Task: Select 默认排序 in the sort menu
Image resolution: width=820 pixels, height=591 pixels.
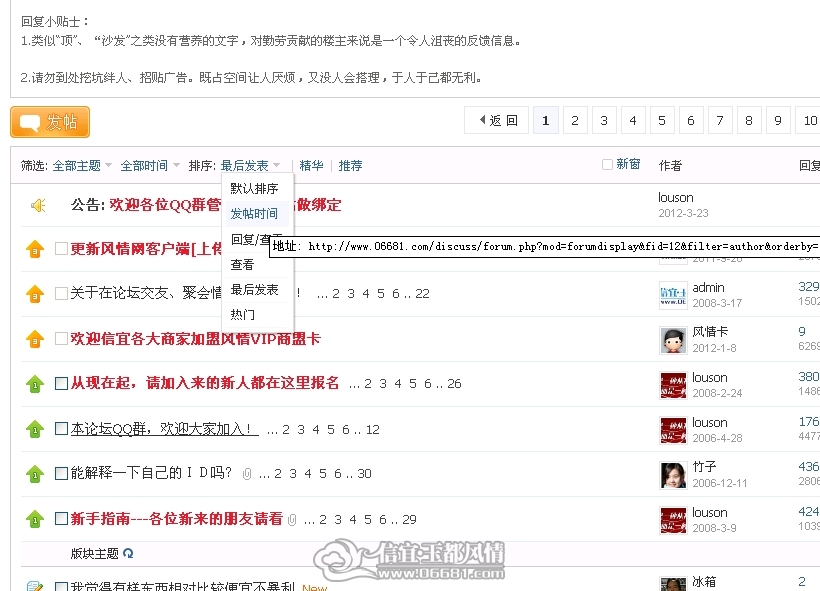Action: pos(255,189)
